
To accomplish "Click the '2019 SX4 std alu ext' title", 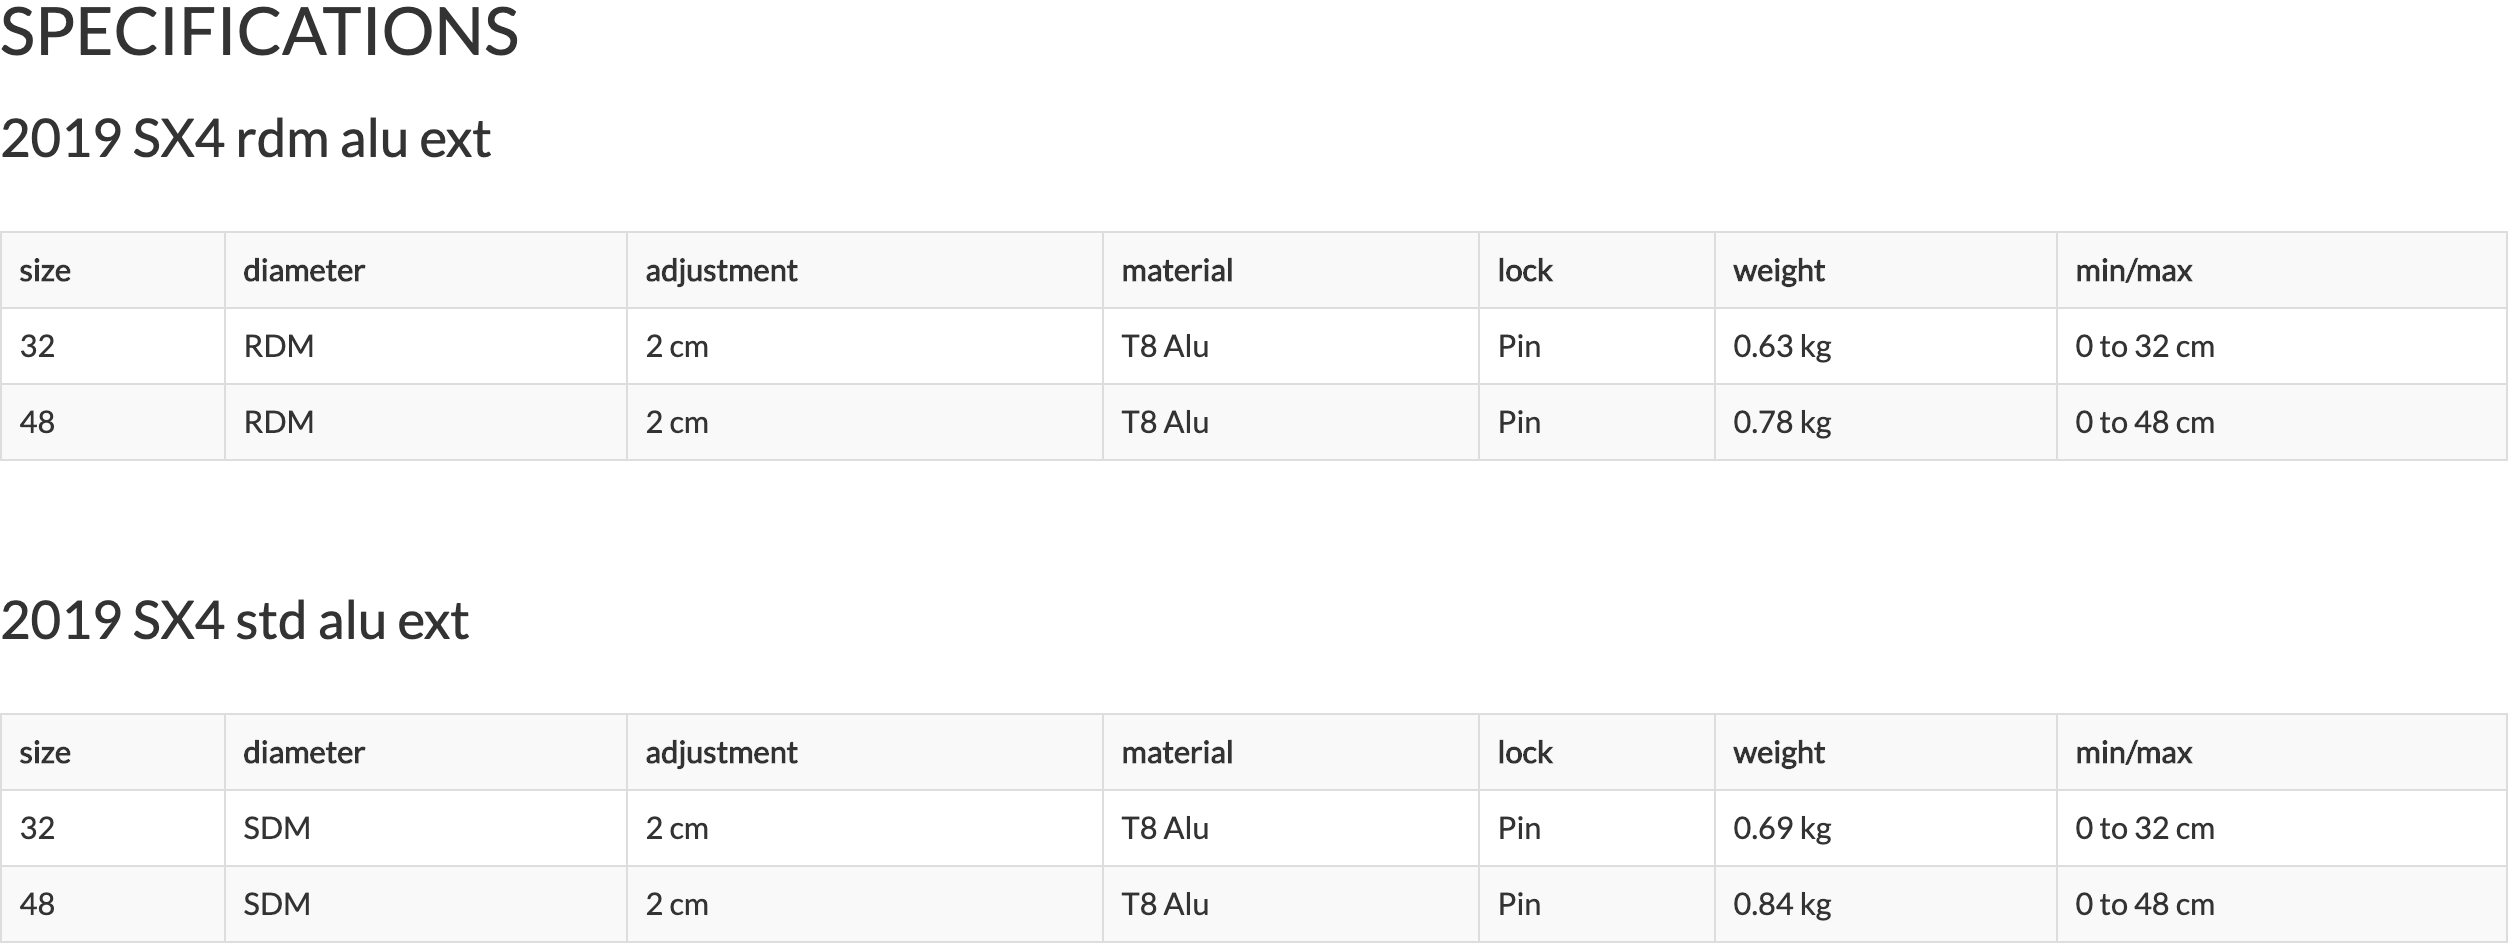I will [x=235, y=621].
